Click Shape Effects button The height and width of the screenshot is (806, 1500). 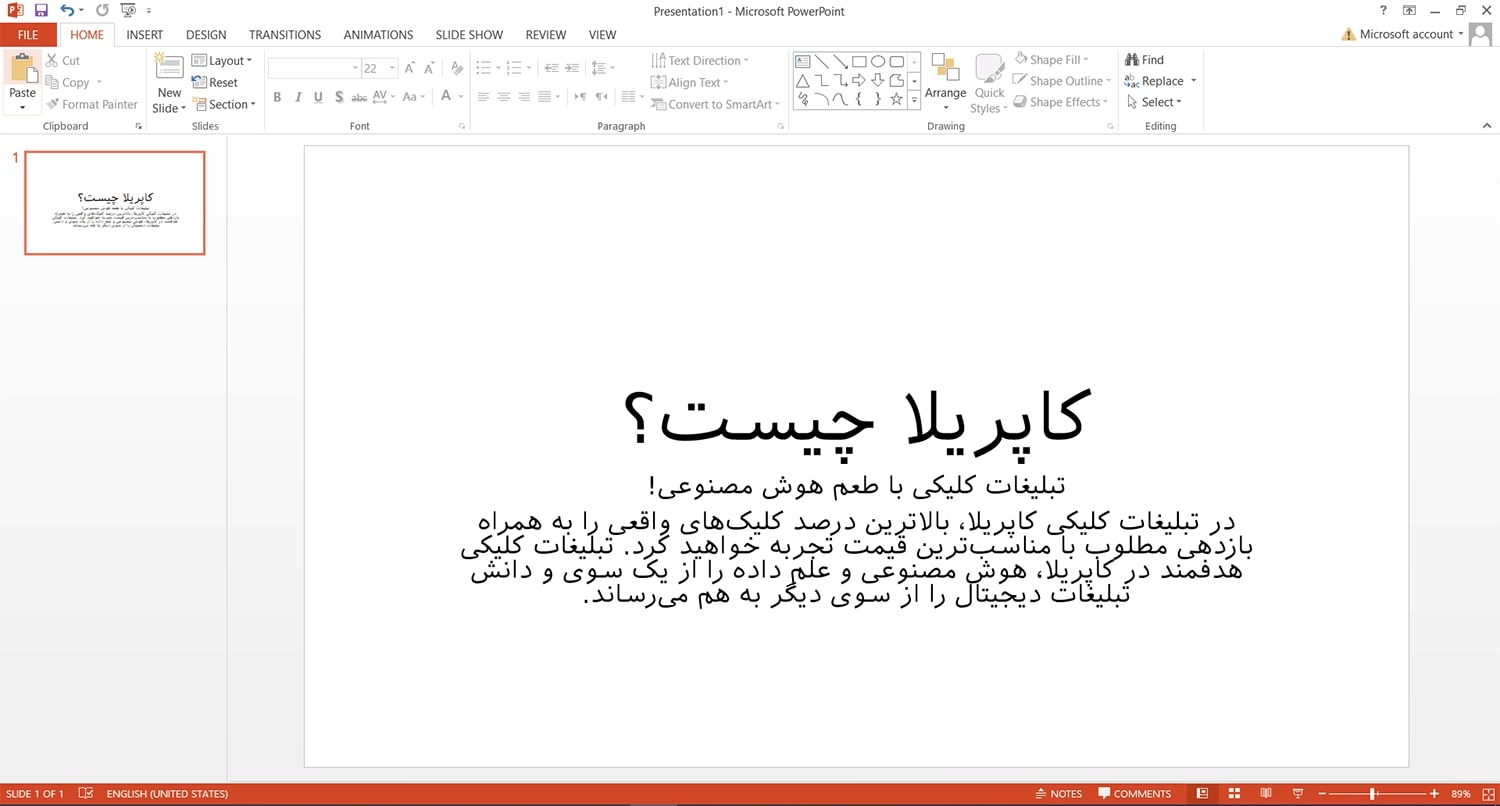(1062, 102)
